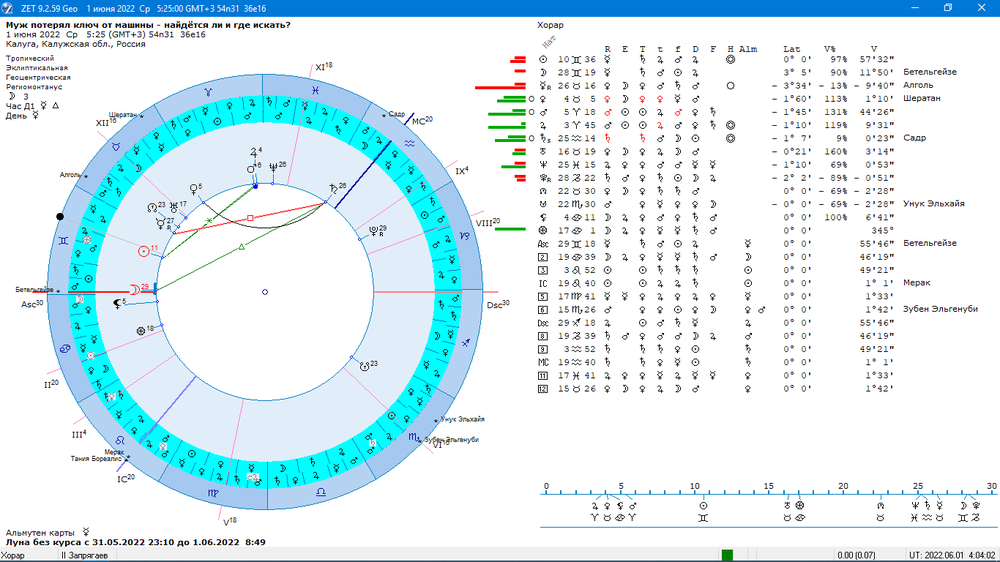
Task: Click the 'Тропический' setting label
Action: pyautogui.click(x=30, y=58)
